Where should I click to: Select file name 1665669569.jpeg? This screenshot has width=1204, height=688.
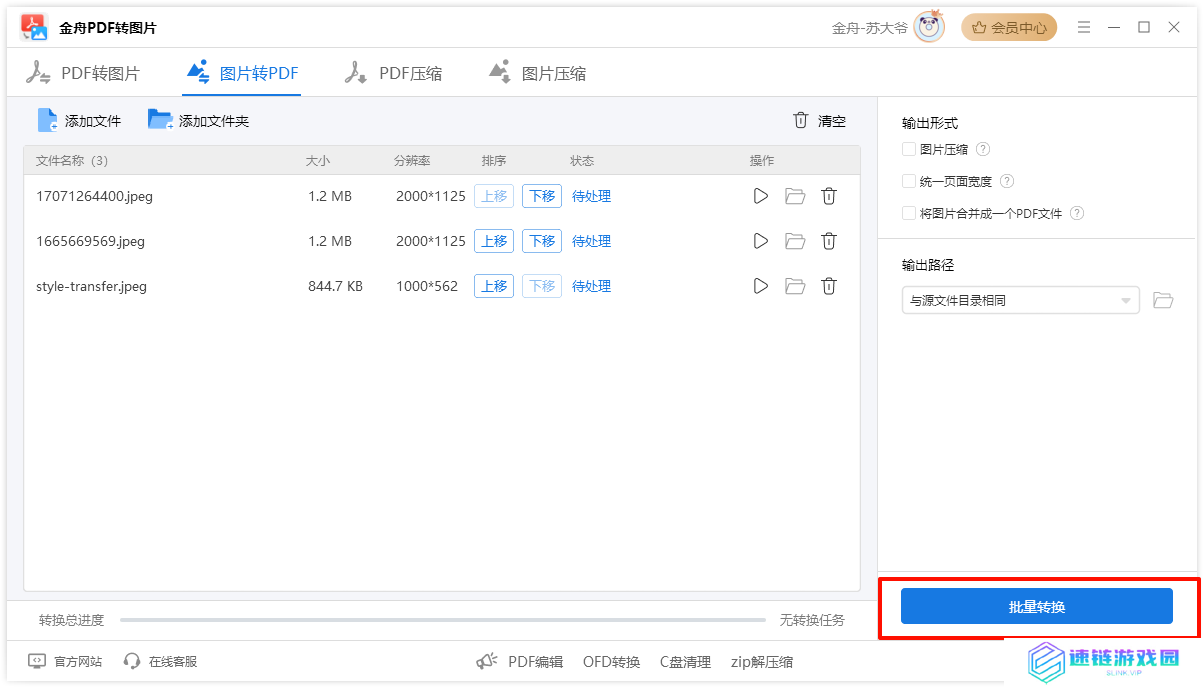[x=90, y=241]
